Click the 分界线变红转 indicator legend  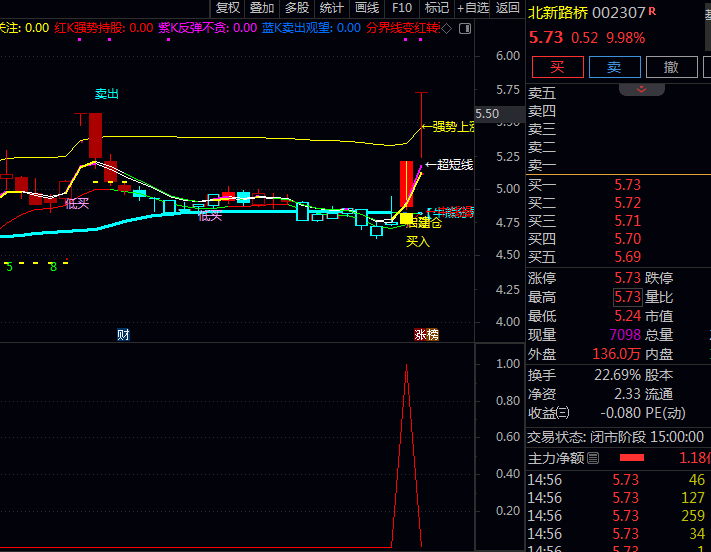tap(403, 28)
